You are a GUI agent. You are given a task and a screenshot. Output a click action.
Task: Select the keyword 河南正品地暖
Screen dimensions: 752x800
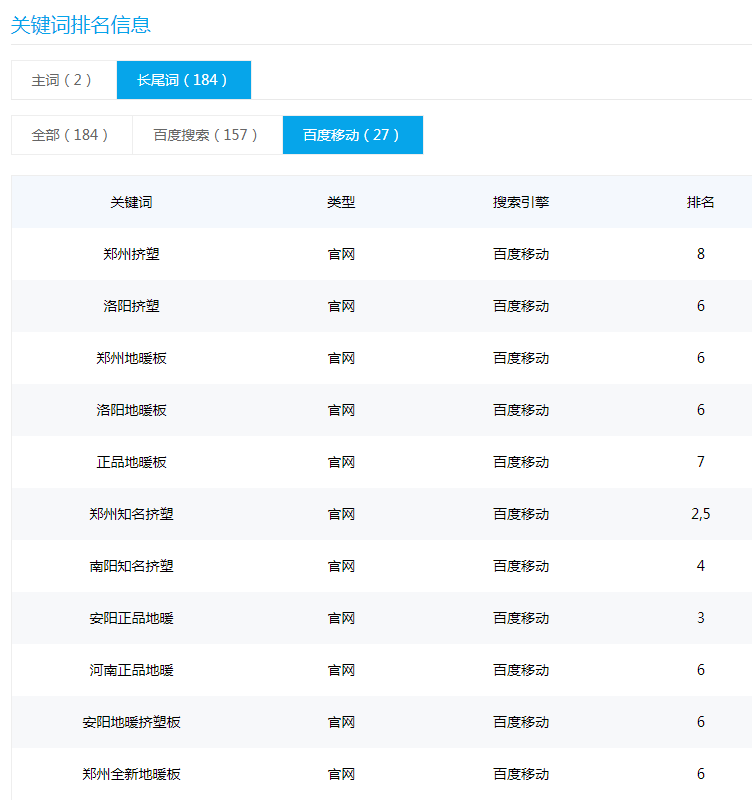(132, 670)
